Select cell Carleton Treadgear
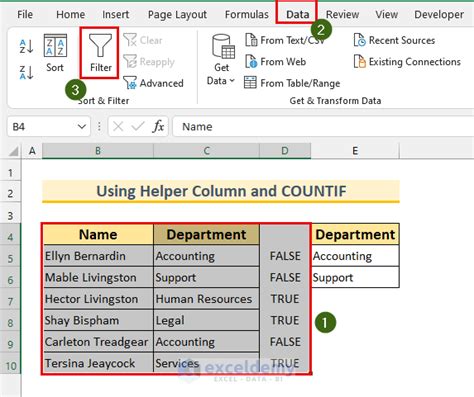Viewport: 474px width, 397px height. (x=98, y=342)
